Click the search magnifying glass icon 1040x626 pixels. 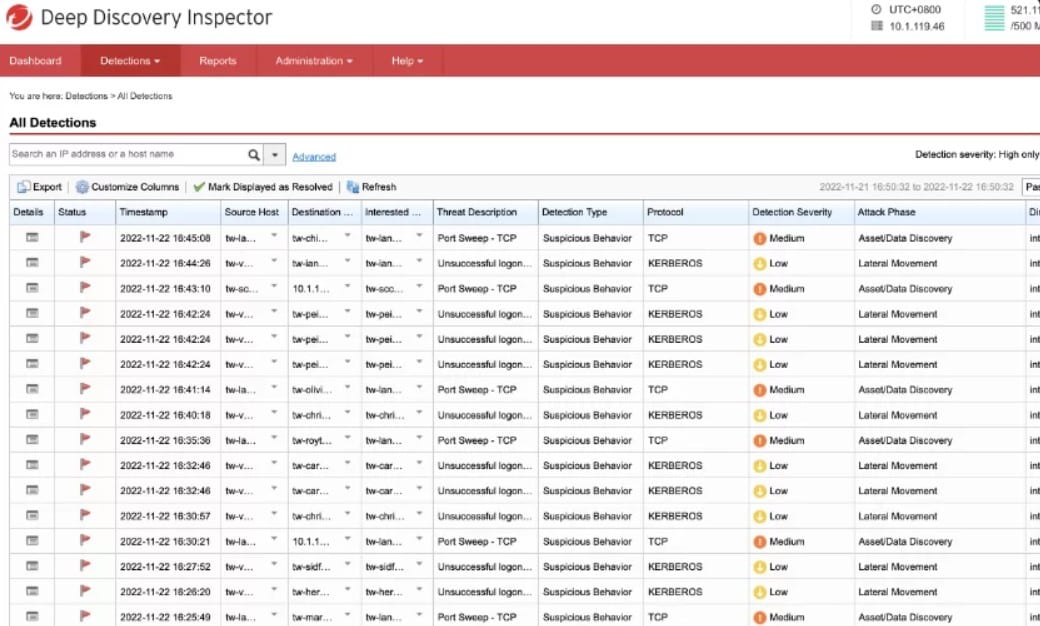(255, 155)
